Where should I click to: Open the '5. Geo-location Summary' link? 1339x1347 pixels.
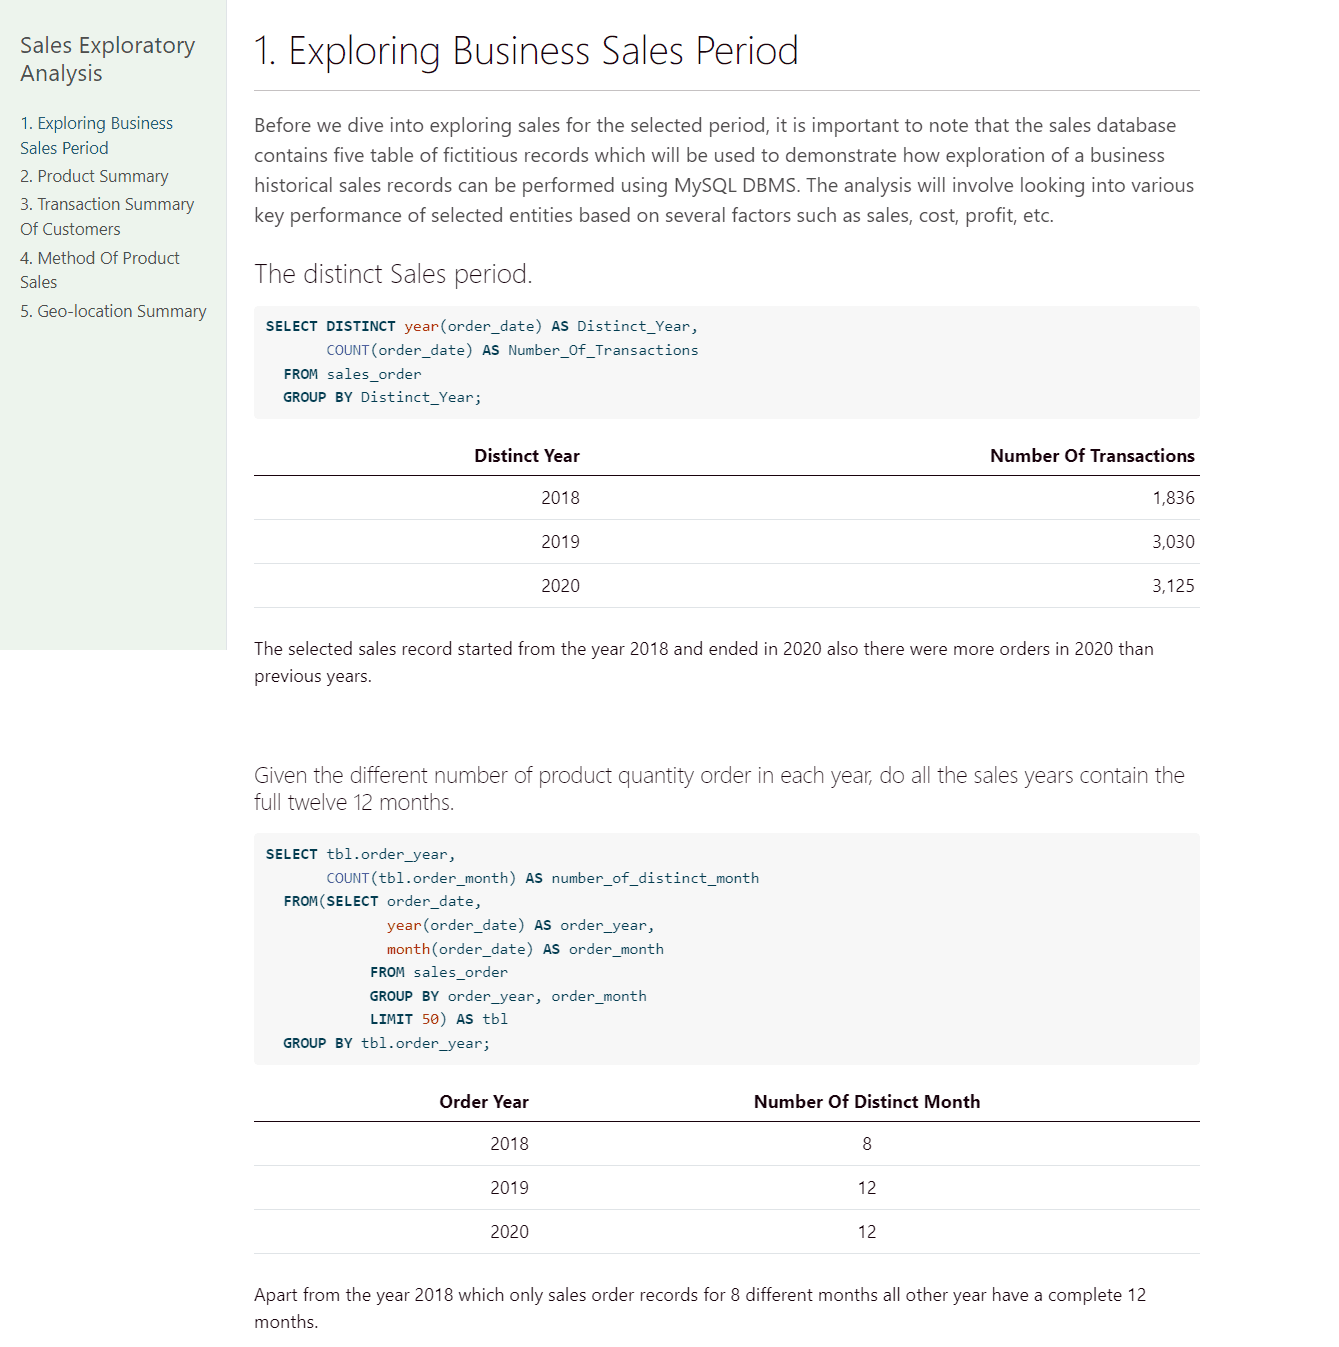point(113,311)
